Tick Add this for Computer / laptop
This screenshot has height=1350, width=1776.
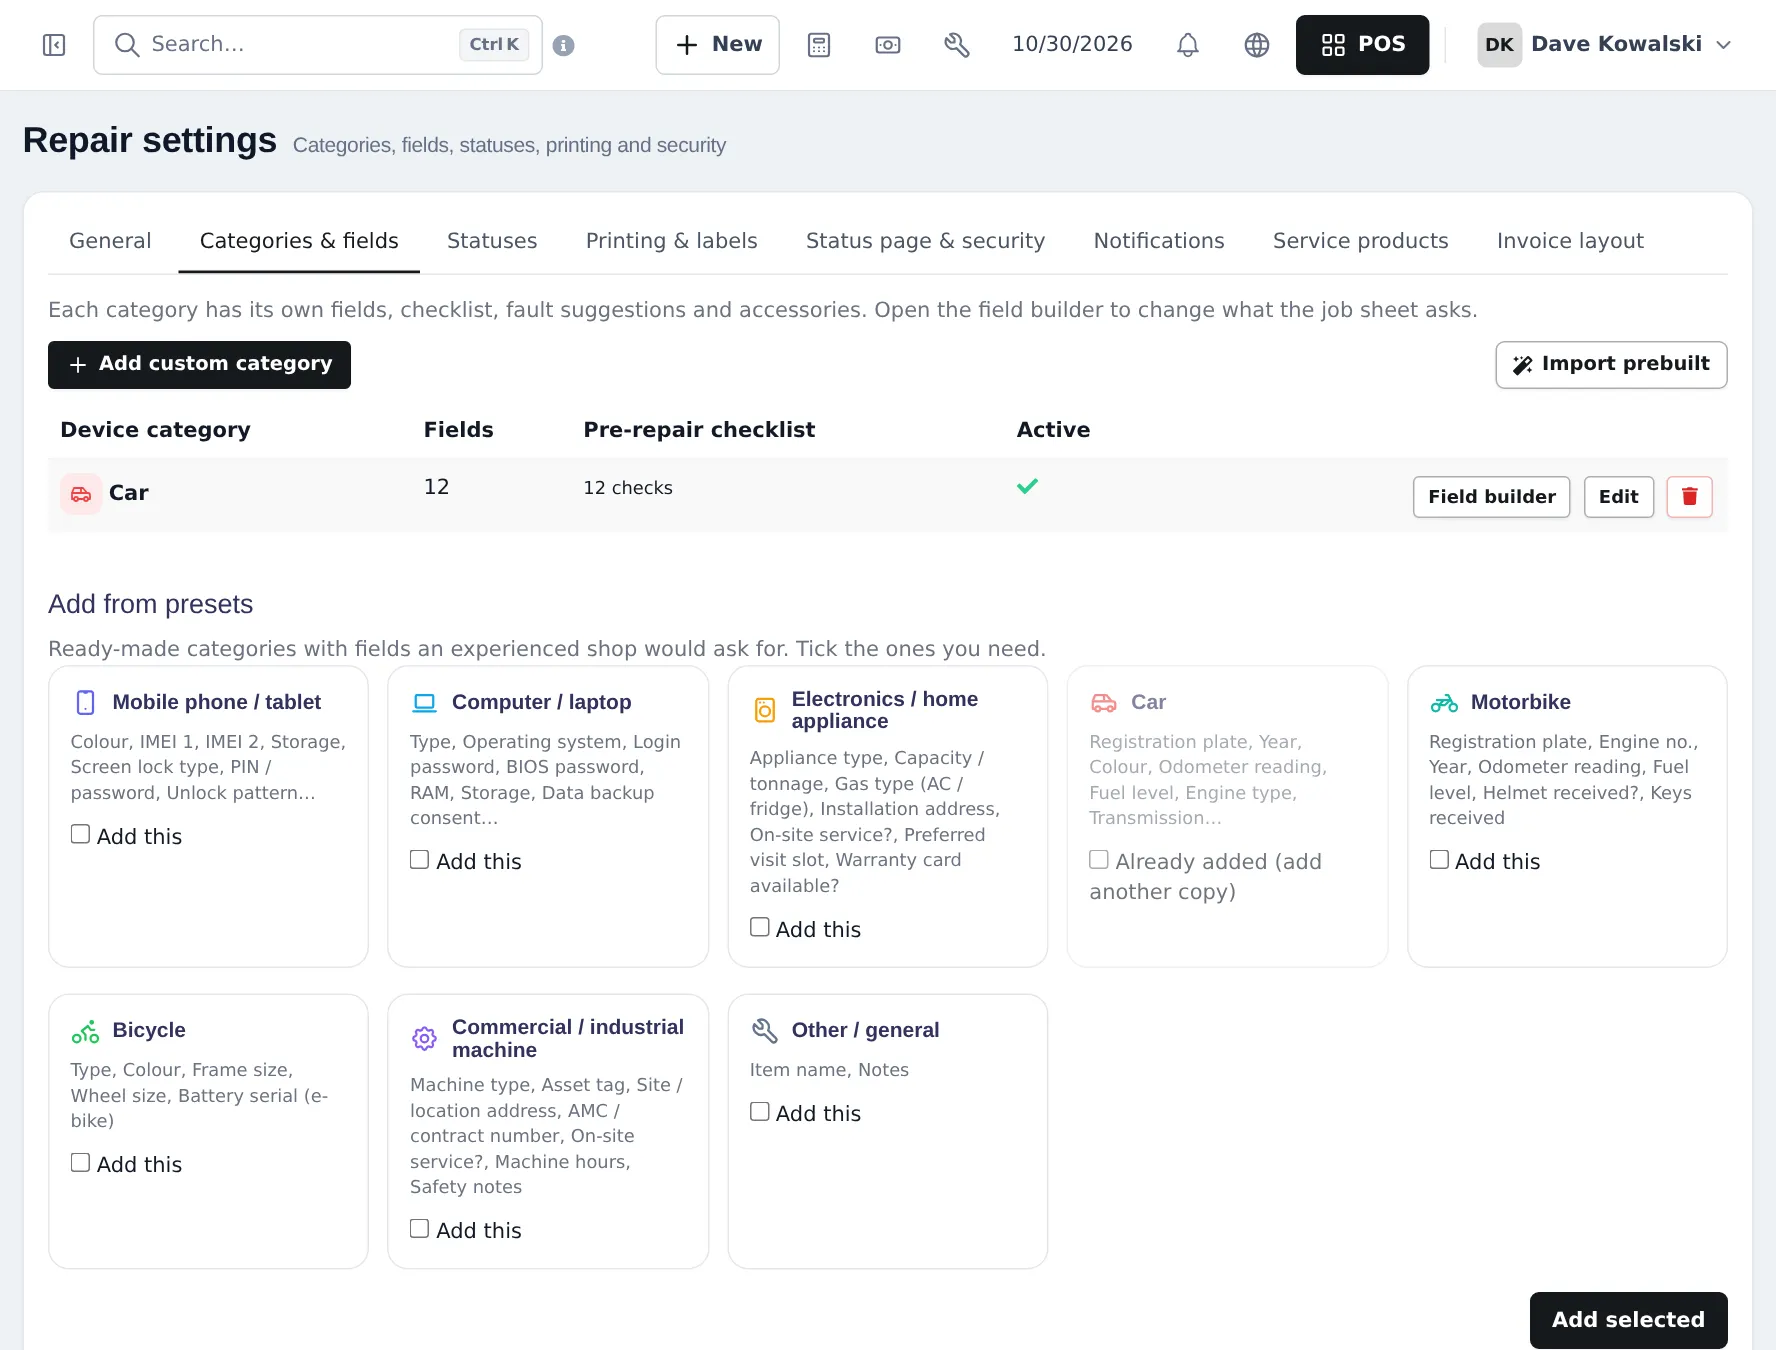(420, 859)
